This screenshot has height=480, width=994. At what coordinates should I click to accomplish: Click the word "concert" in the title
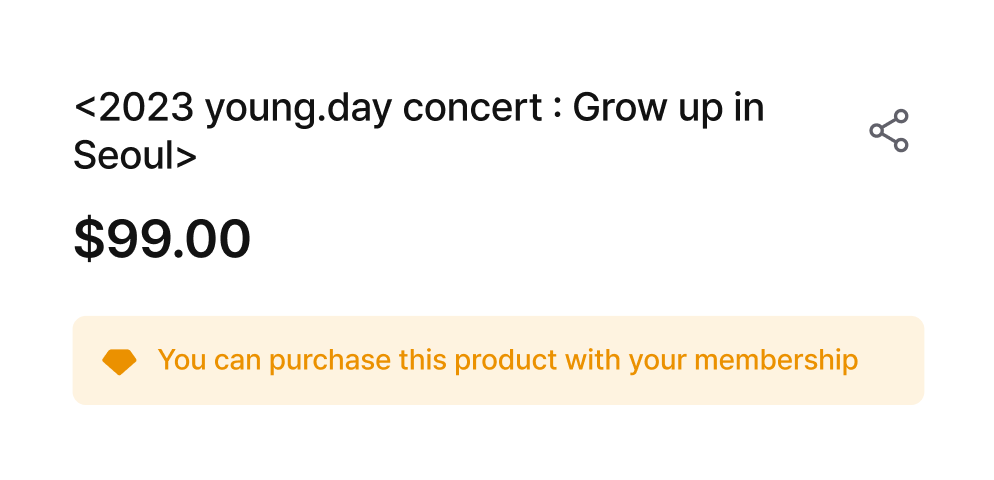pos(472,108)
